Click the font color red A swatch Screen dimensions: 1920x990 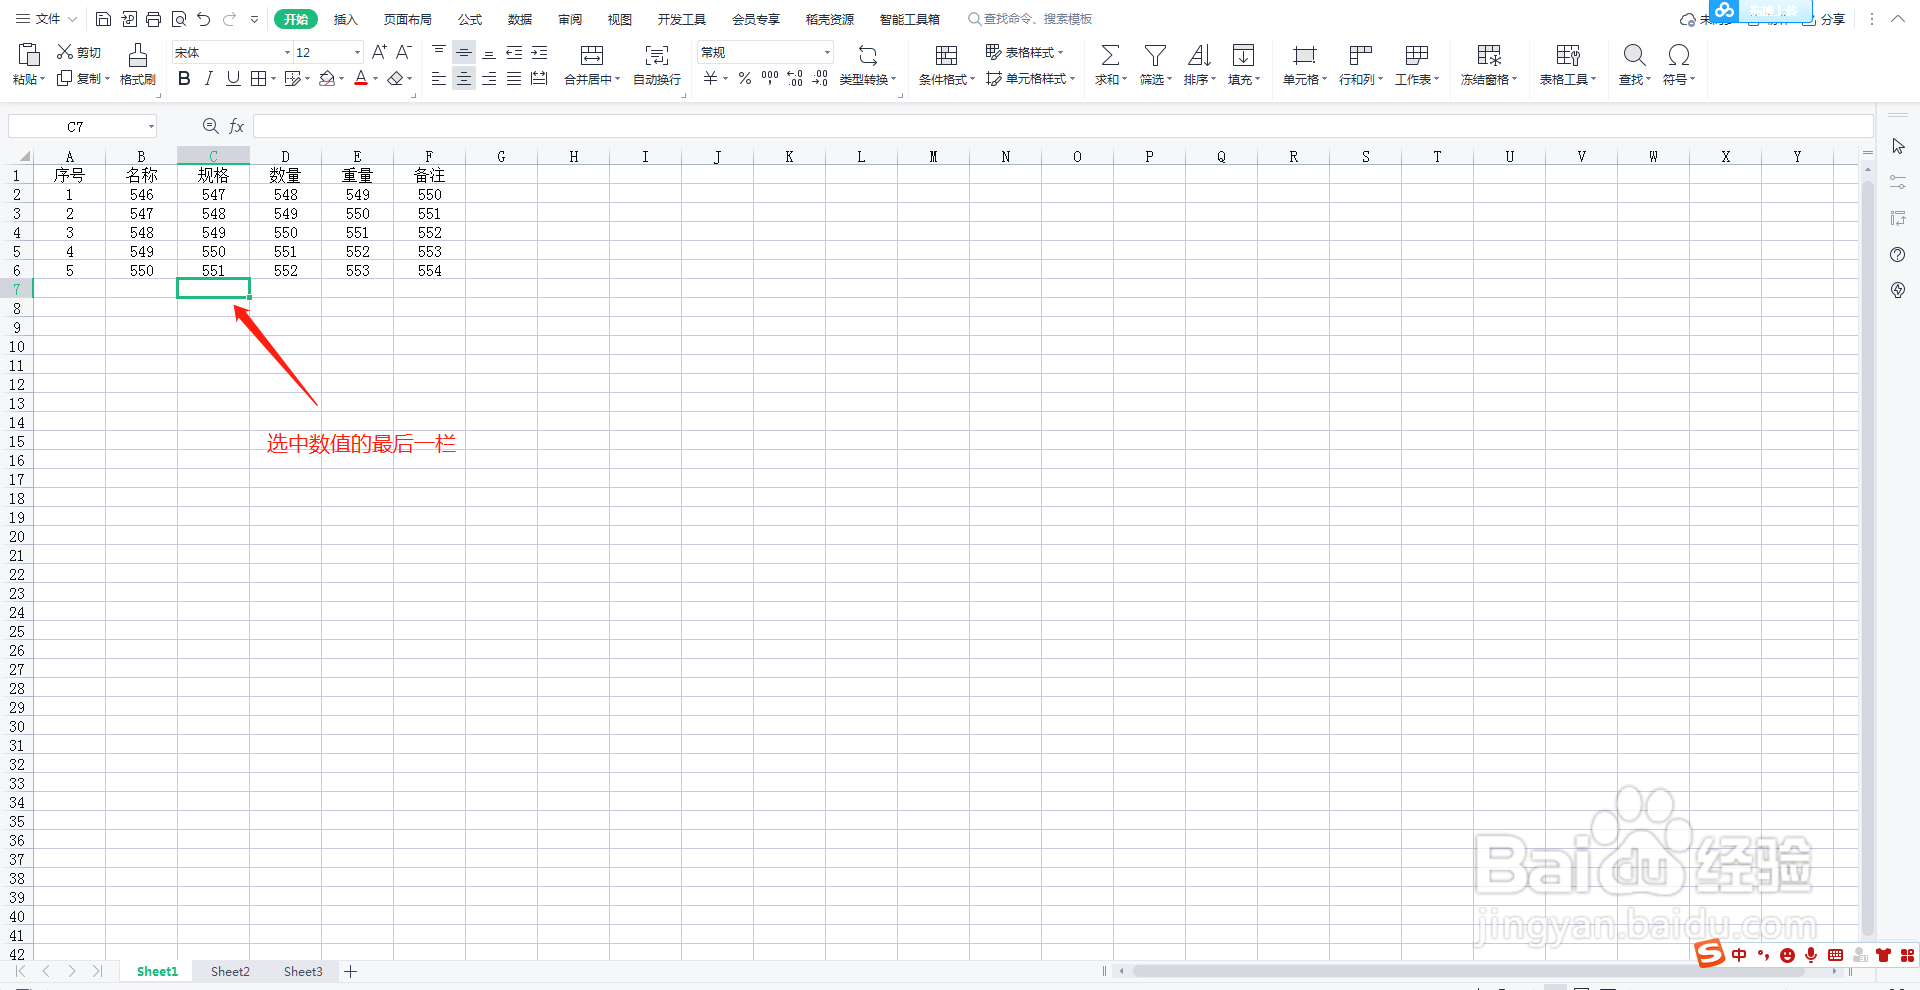(361, 78)
